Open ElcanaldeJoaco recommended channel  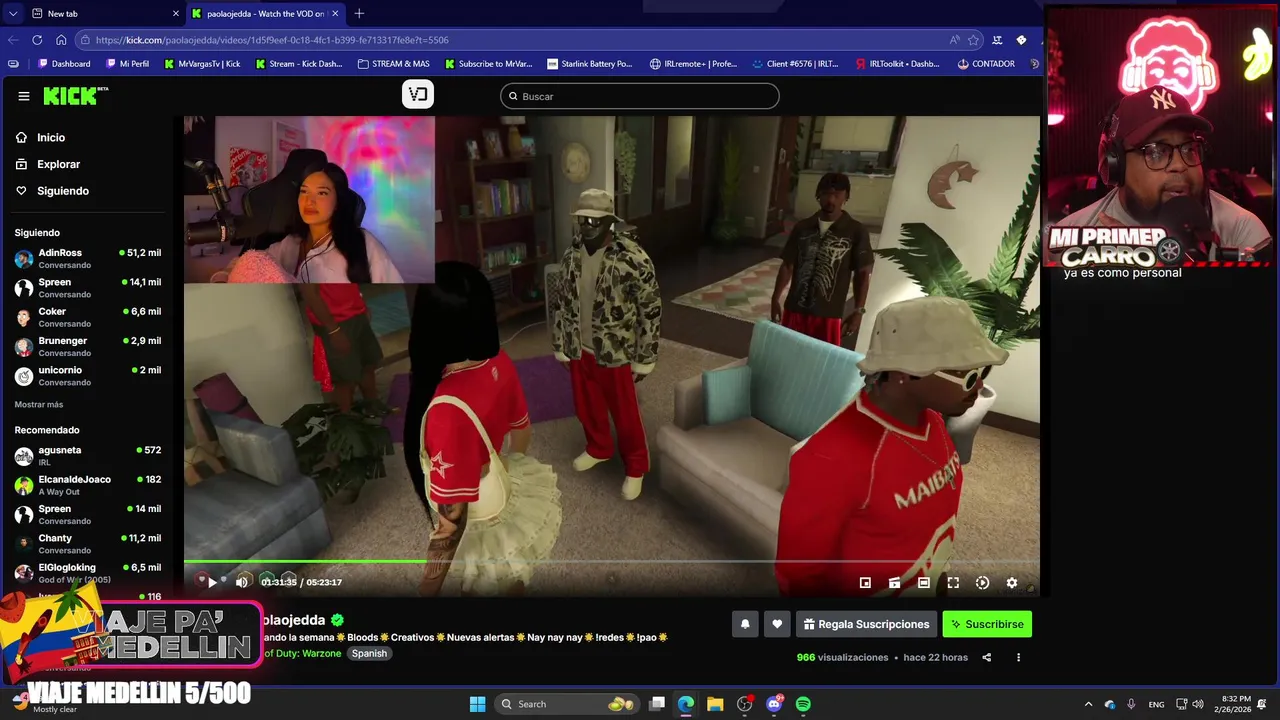click(x=88, y=484)
